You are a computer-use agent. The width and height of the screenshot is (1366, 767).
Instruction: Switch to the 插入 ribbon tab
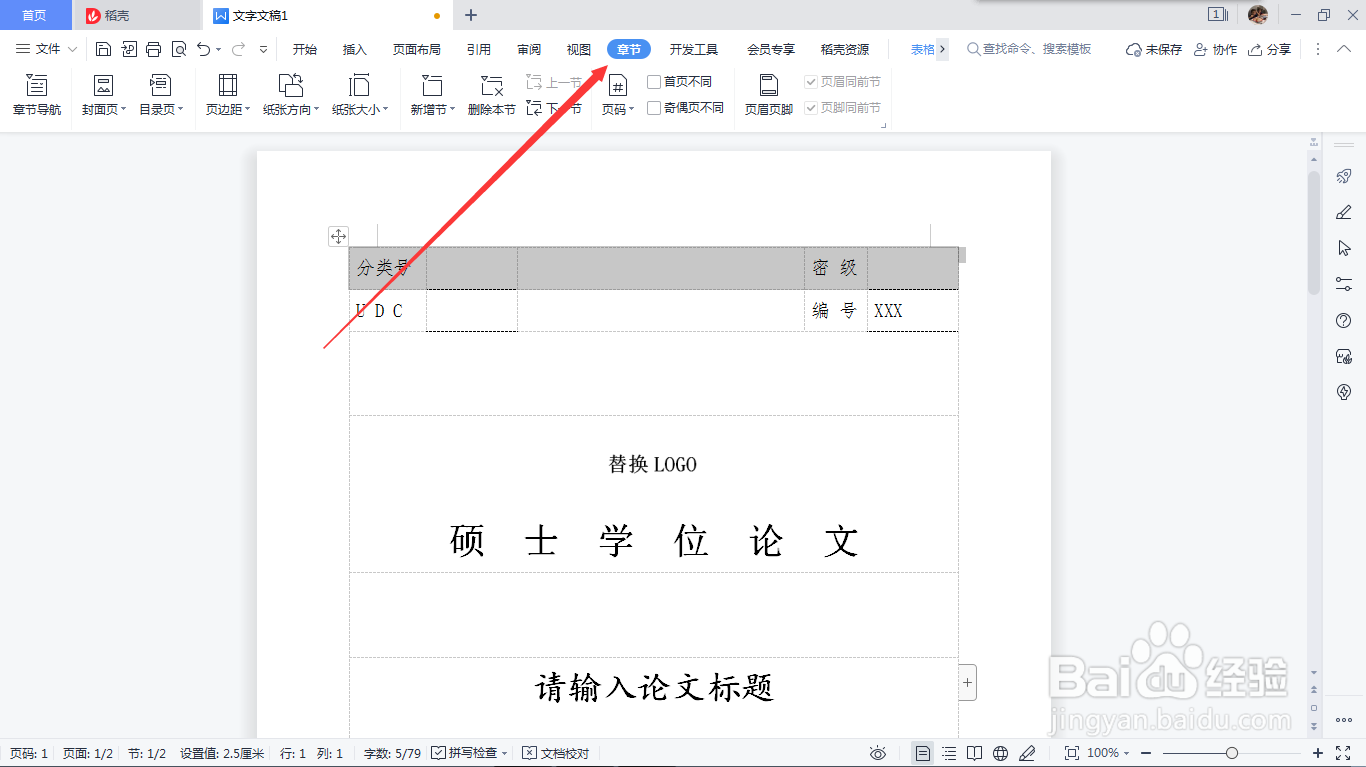click(355, 49)
